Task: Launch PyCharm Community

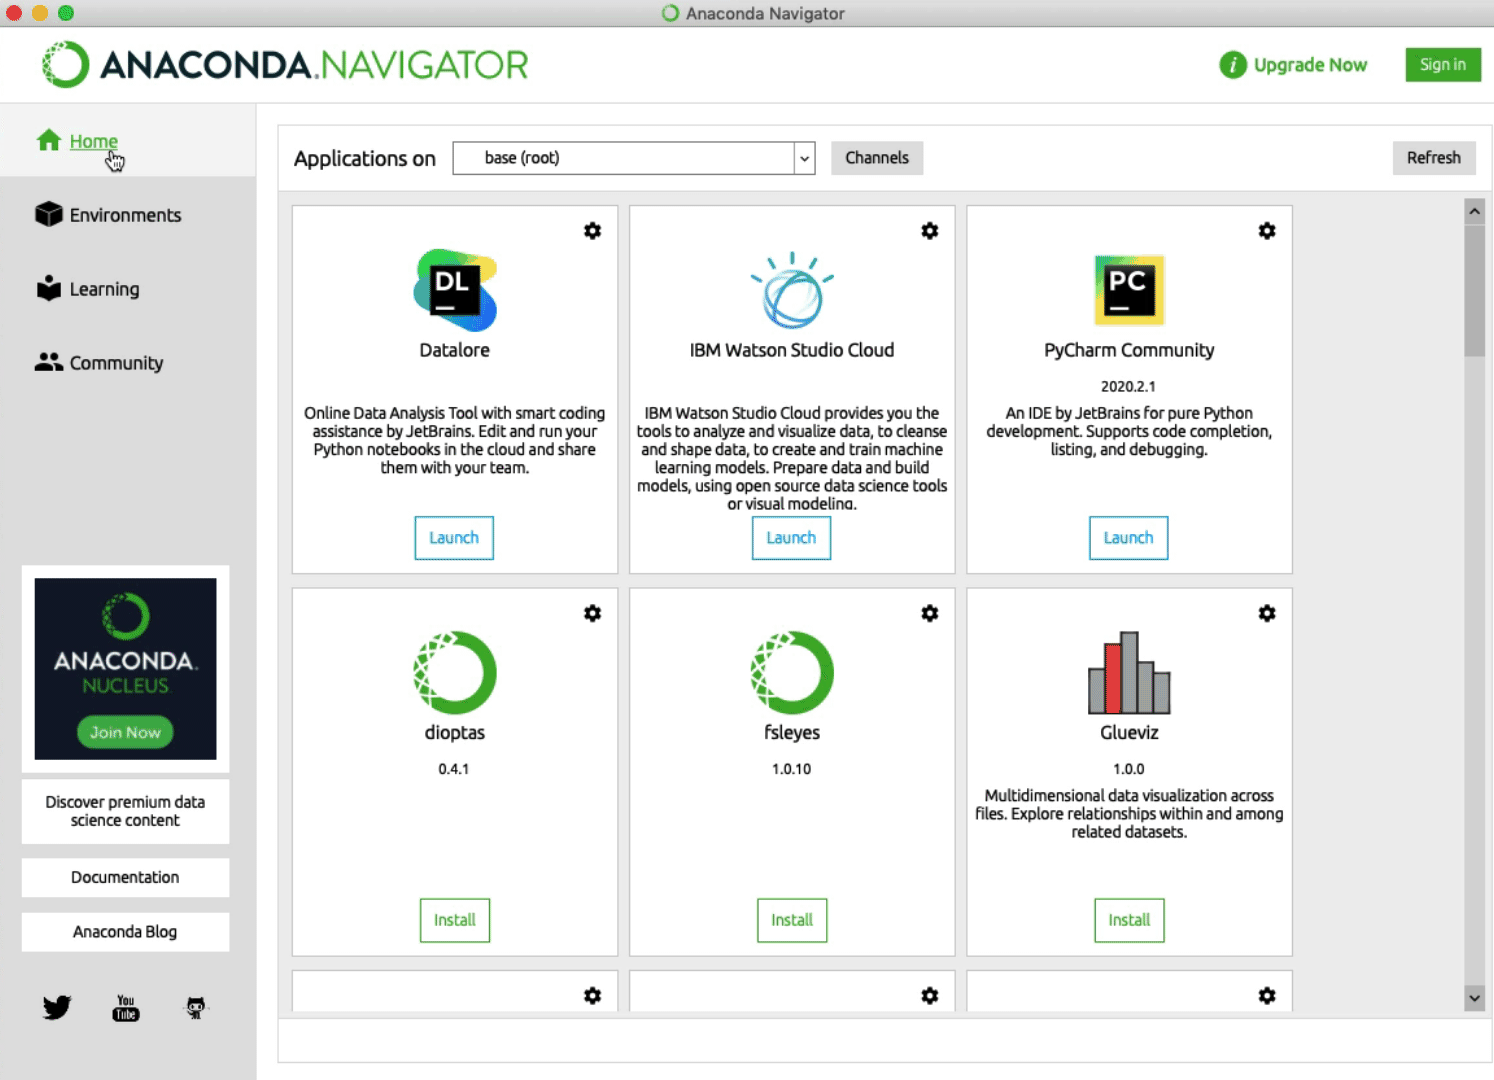Action: click(1128, 538)
